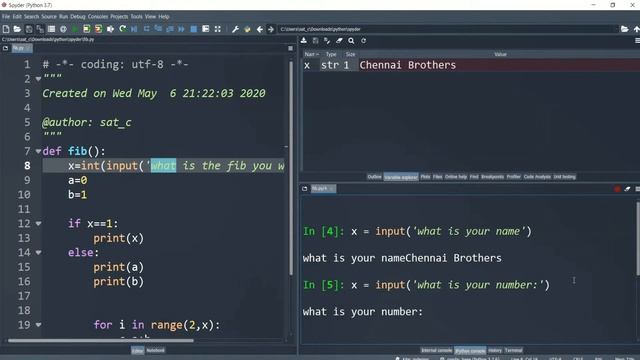Open the Help menu
Image resolution: width=640 pixels, height=360 pixels.
click(164, 17)
